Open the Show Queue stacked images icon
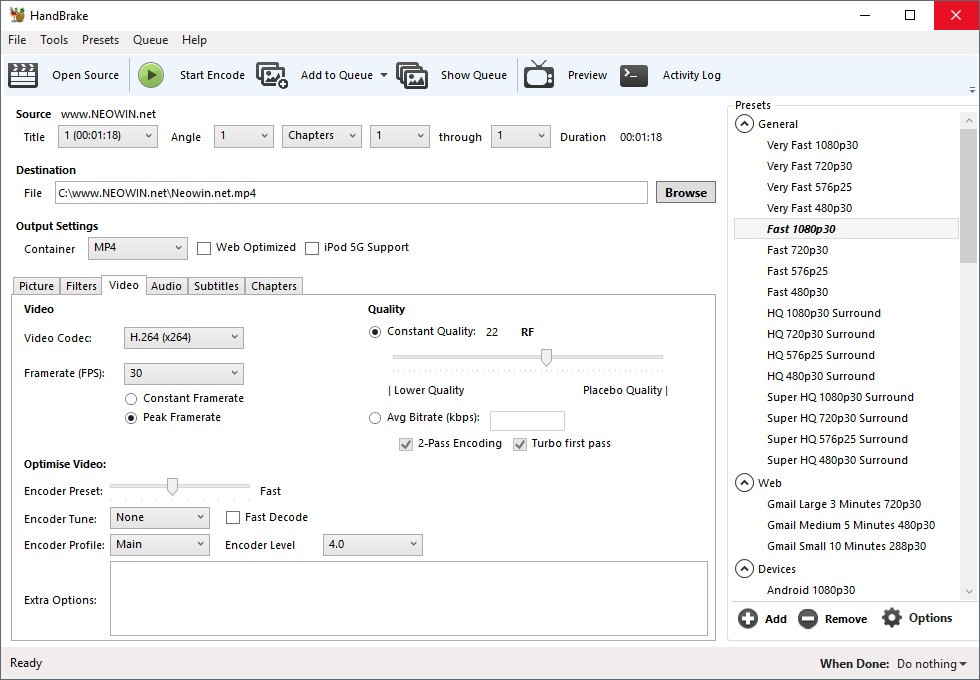 [x=412, y=75]
